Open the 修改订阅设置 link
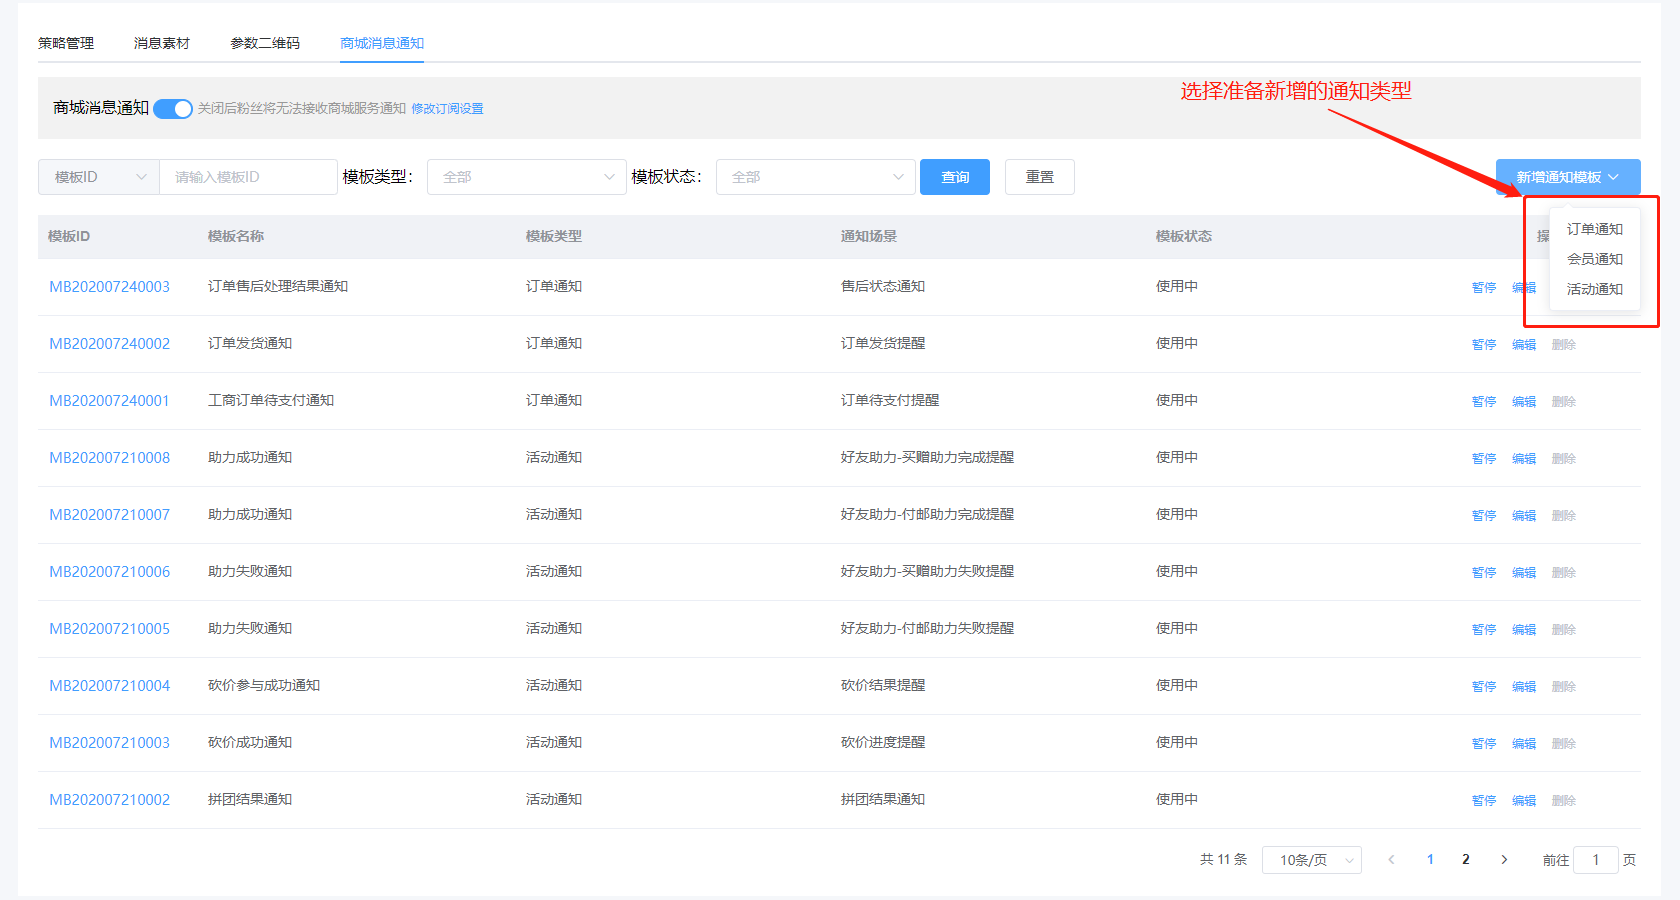The image size is (1680, 900). (x=447, y=109)
